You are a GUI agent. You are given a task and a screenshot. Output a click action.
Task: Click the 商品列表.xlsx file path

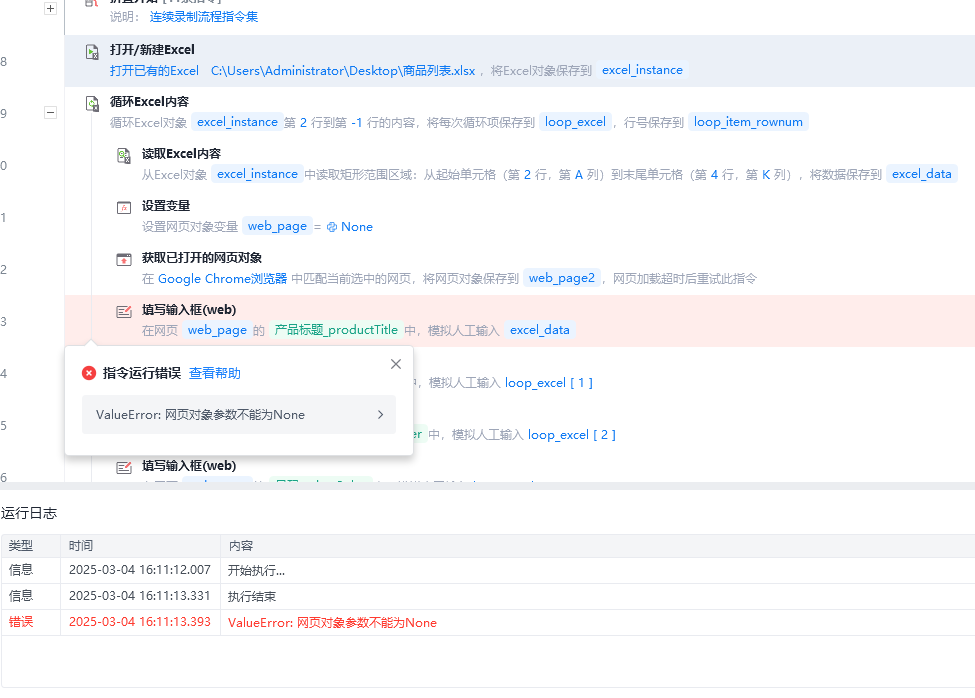(x=343, y=71)
